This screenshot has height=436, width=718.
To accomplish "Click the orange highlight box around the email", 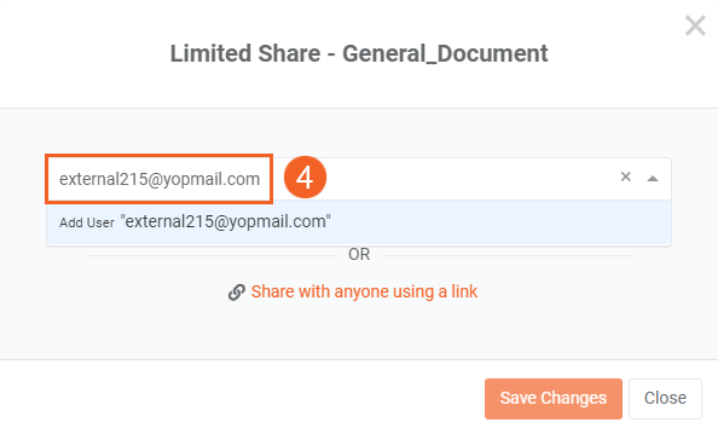I will coord(159,179).
